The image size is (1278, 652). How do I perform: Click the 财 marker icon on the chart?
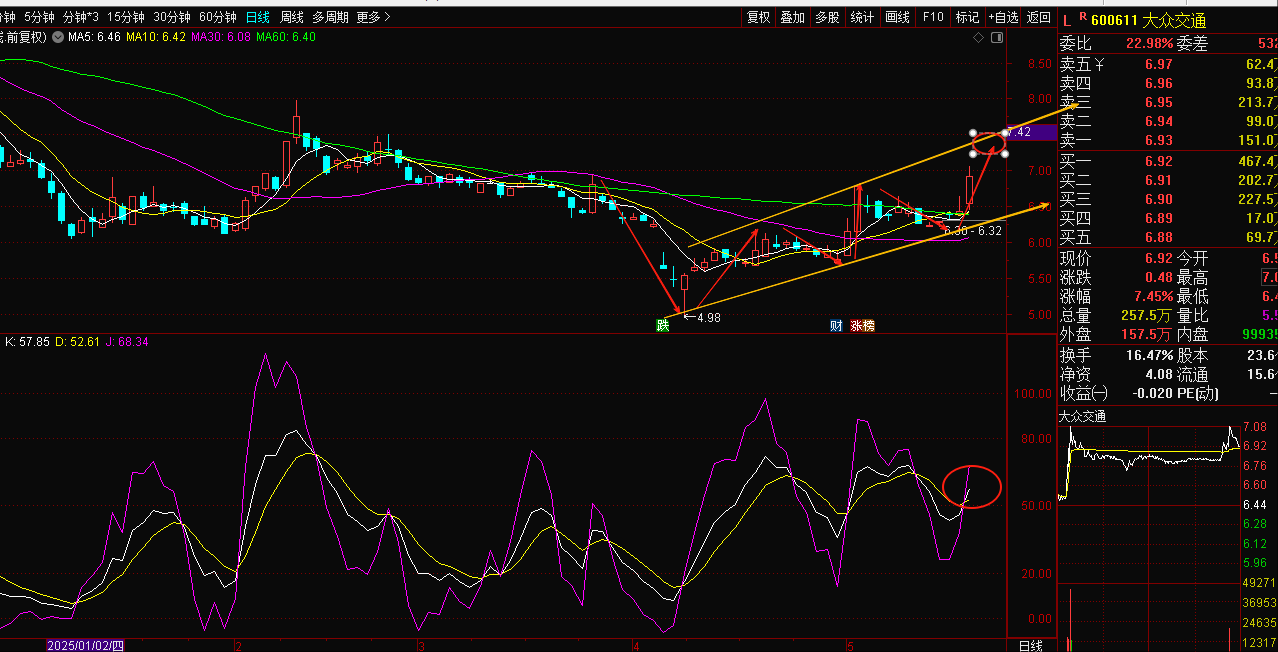coord(836,325)
